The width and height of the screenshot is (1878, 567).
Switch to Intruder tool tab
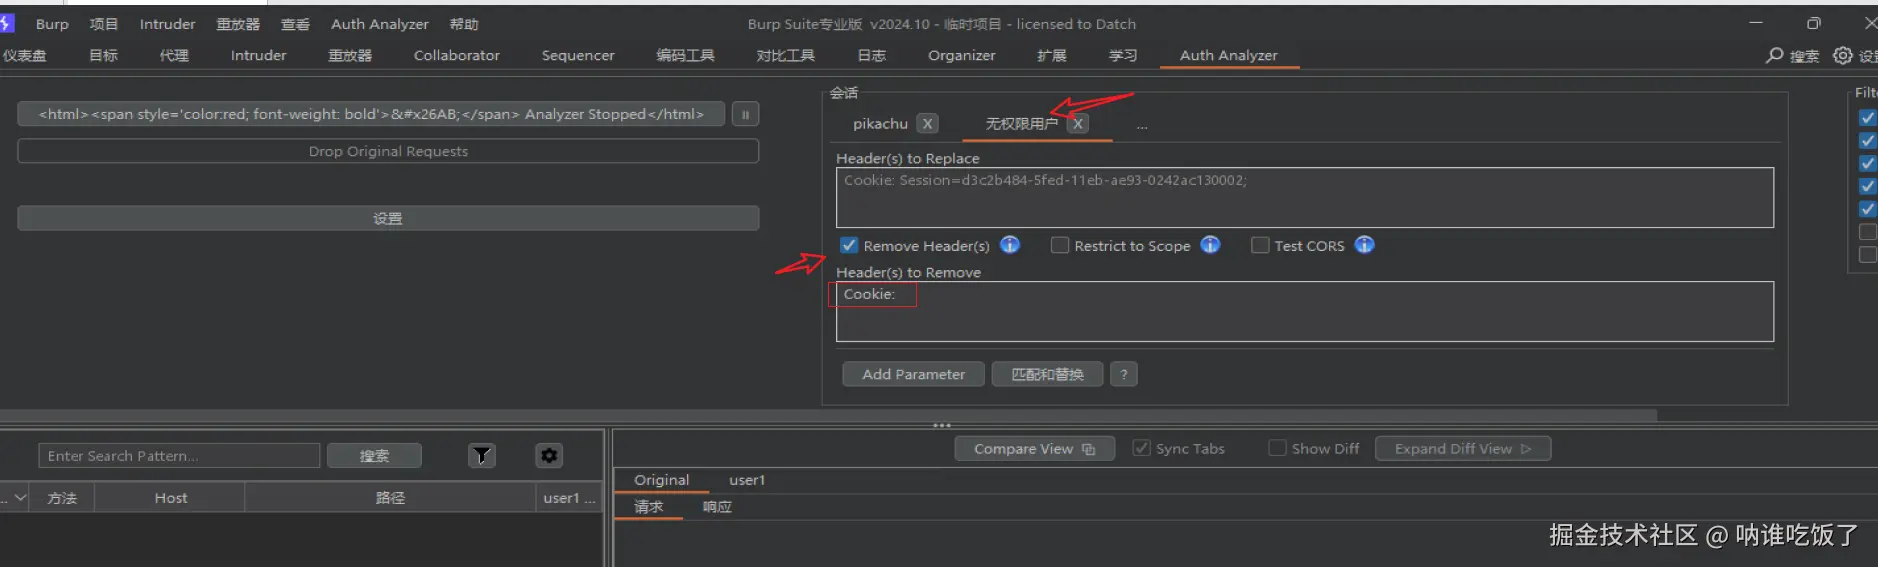258,56
